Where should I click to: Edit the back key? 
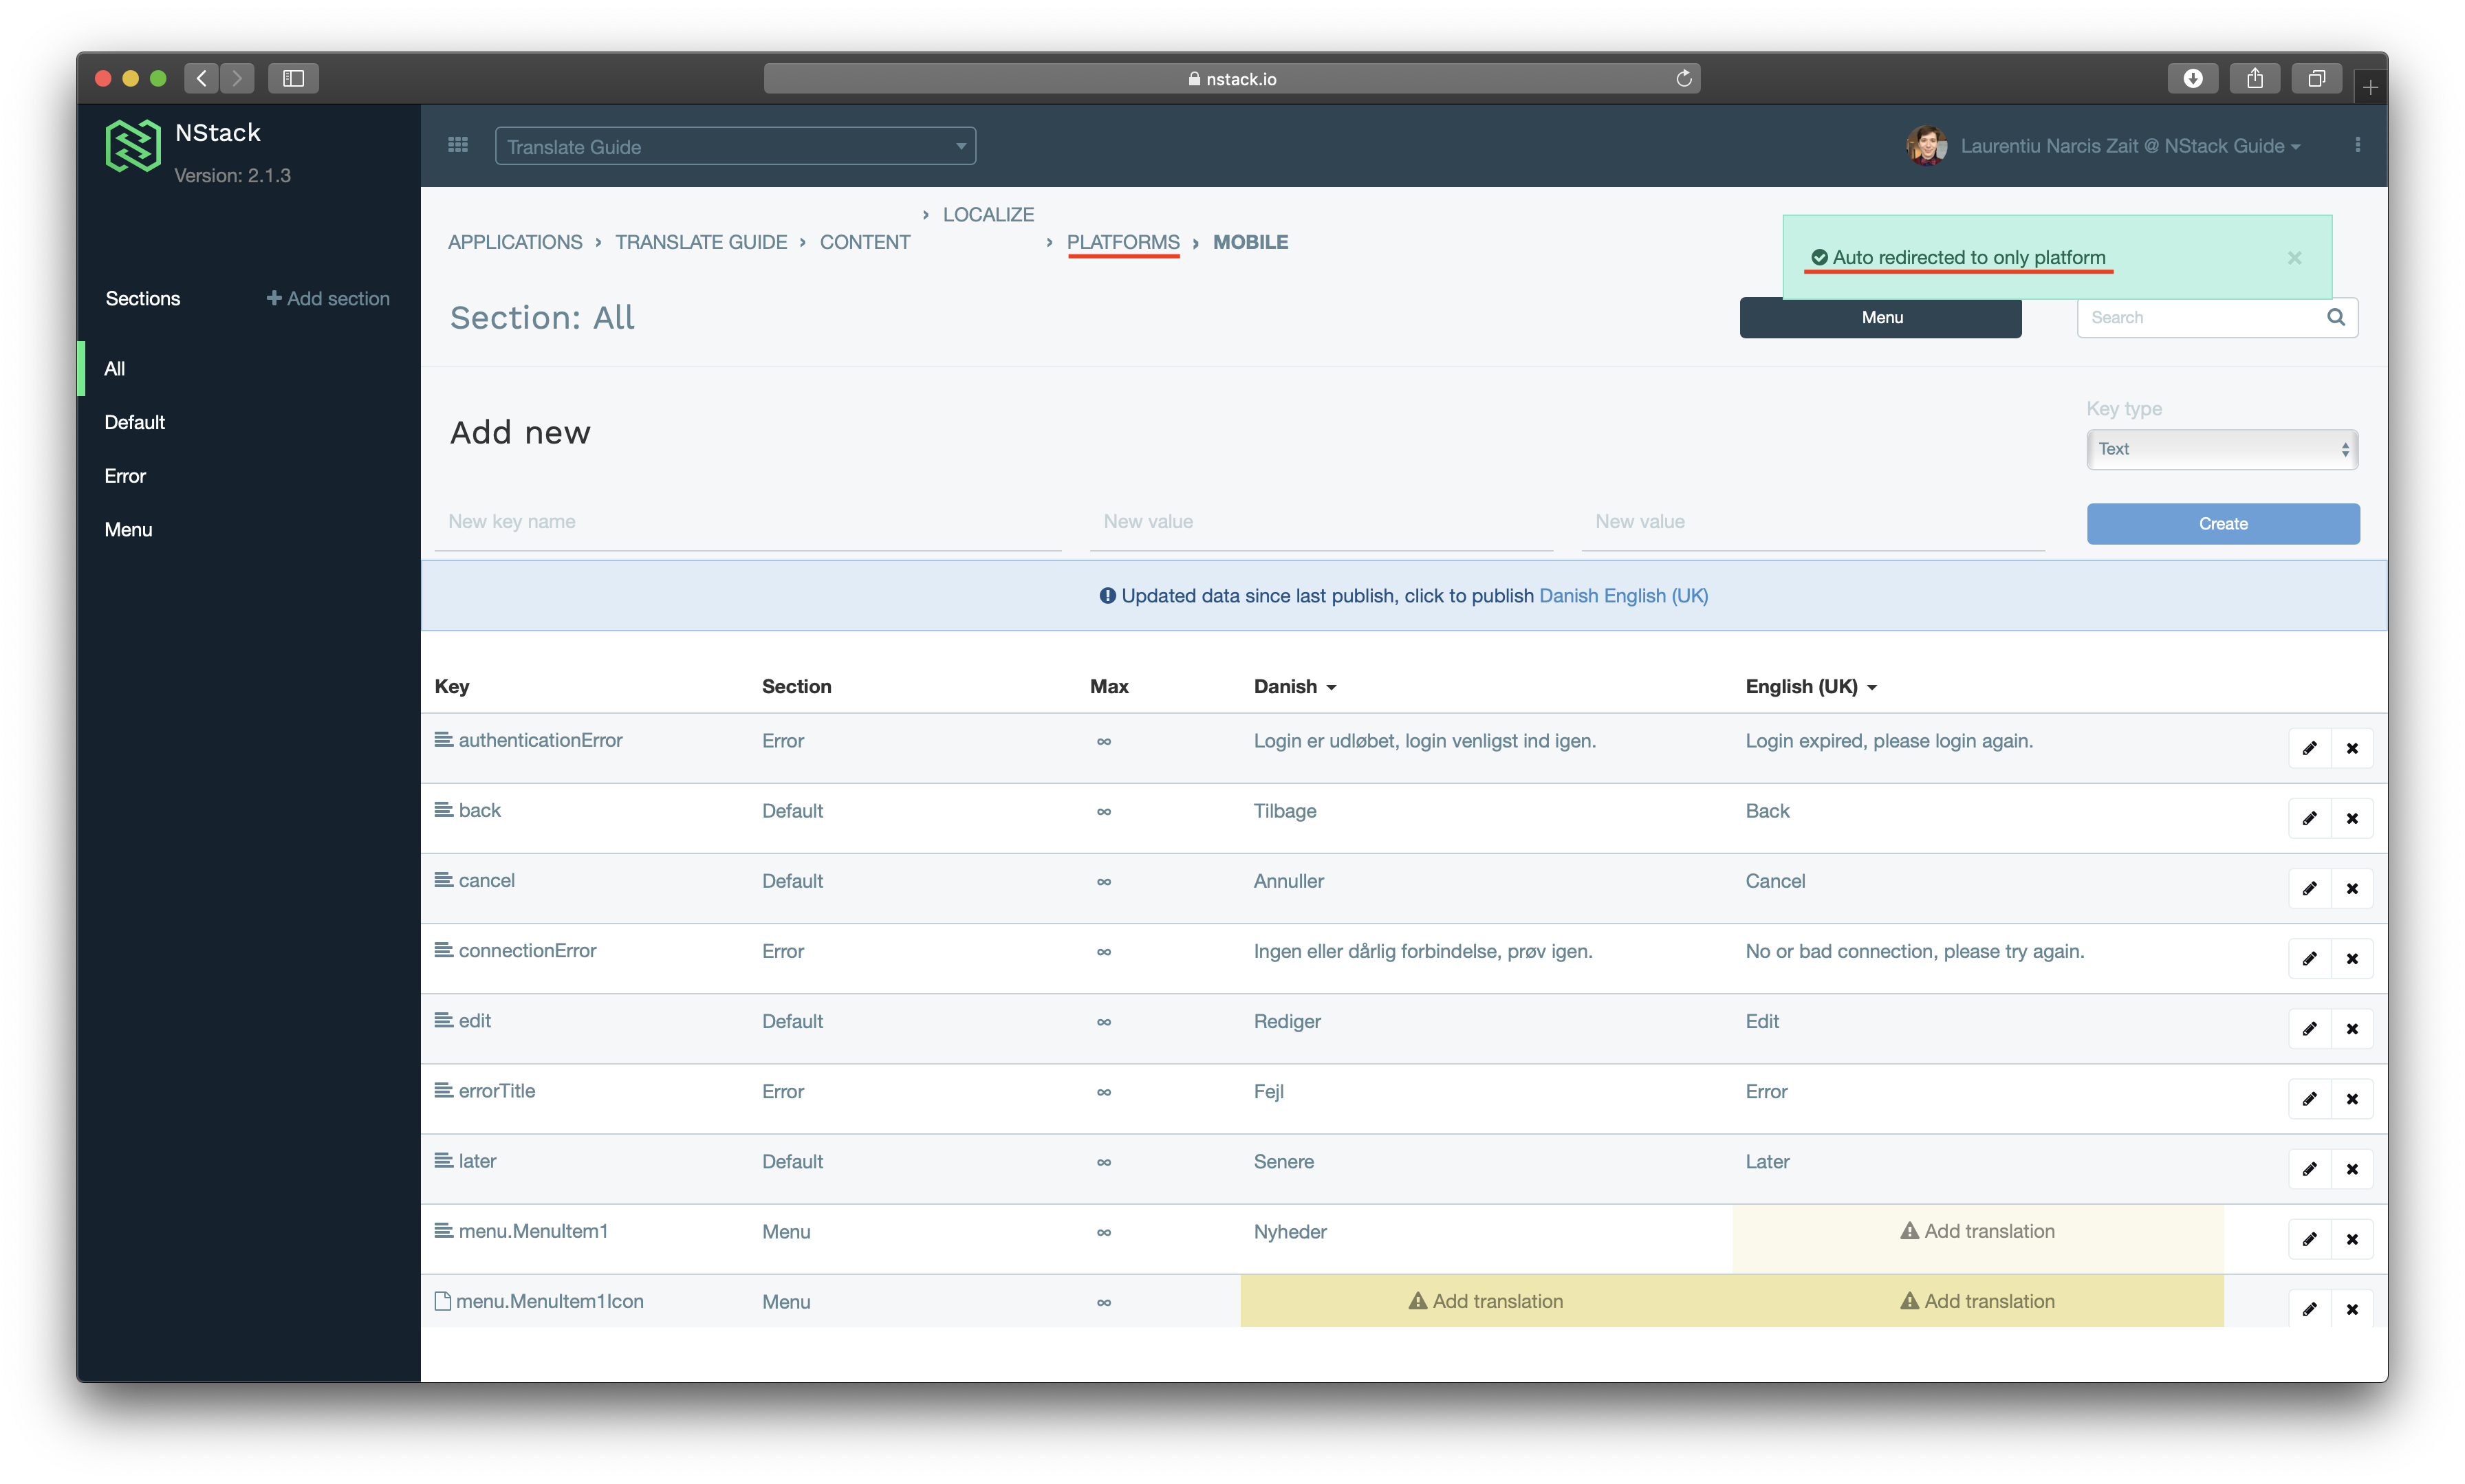2309,818
